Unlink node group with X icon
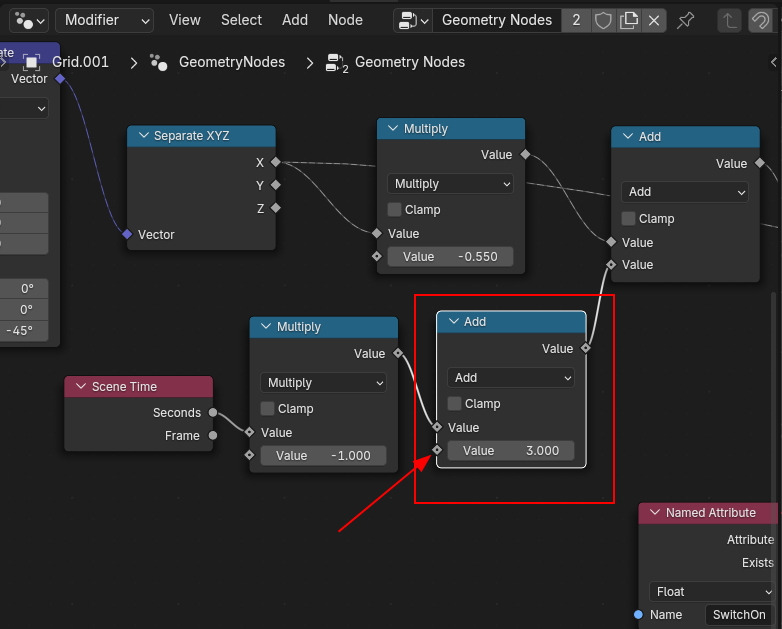 654,20
